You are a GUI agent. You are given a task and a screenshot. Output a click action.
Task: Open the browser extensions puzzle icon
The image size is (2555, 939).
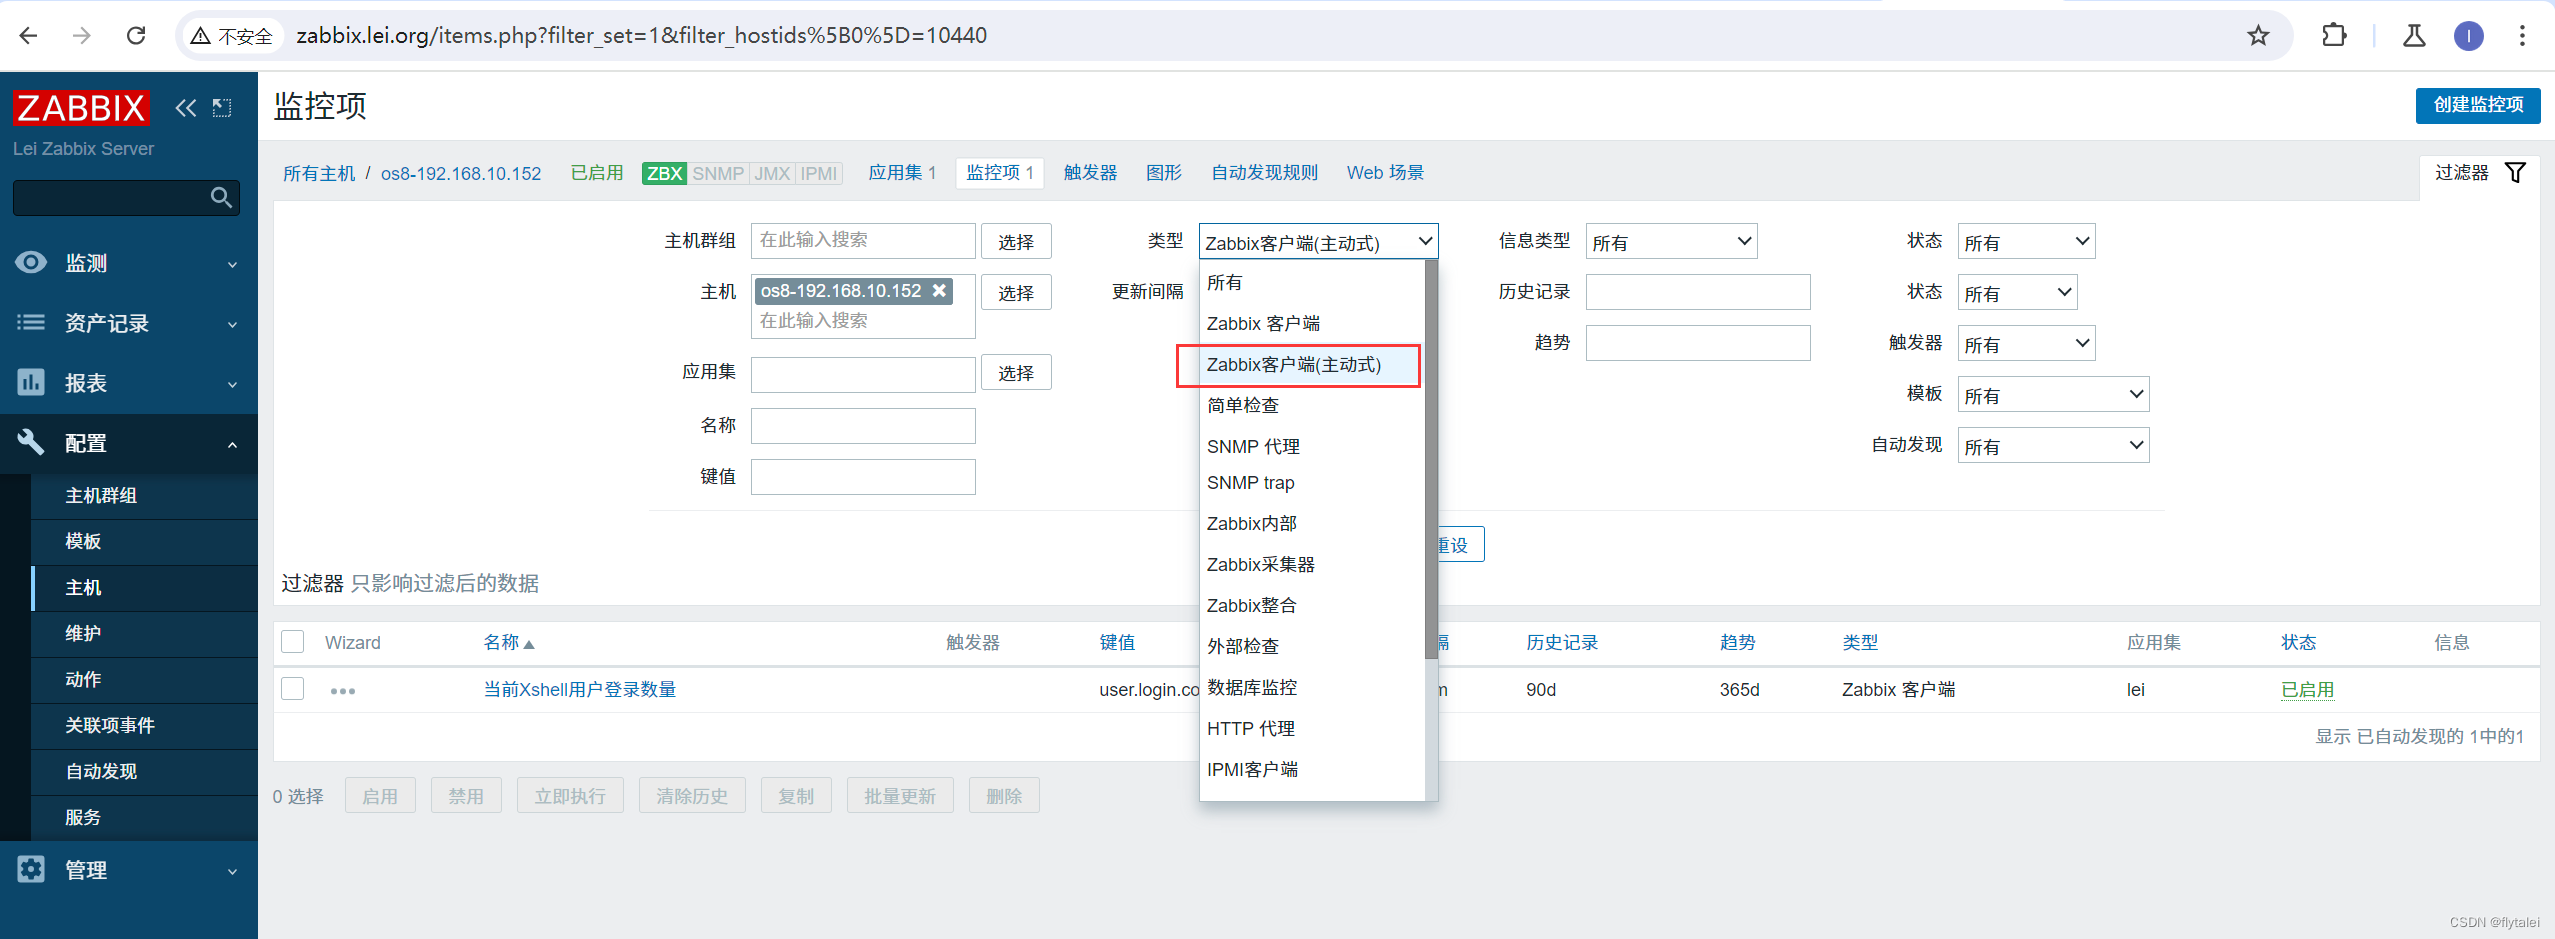pyautogui.click(x=2334, y=36)
